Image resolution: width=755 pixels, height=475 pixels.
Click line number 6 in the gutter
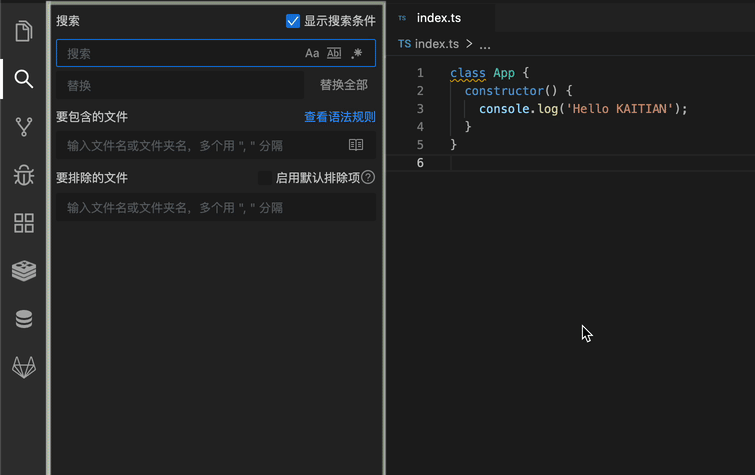pyautogui.click(x=420, y=163)
